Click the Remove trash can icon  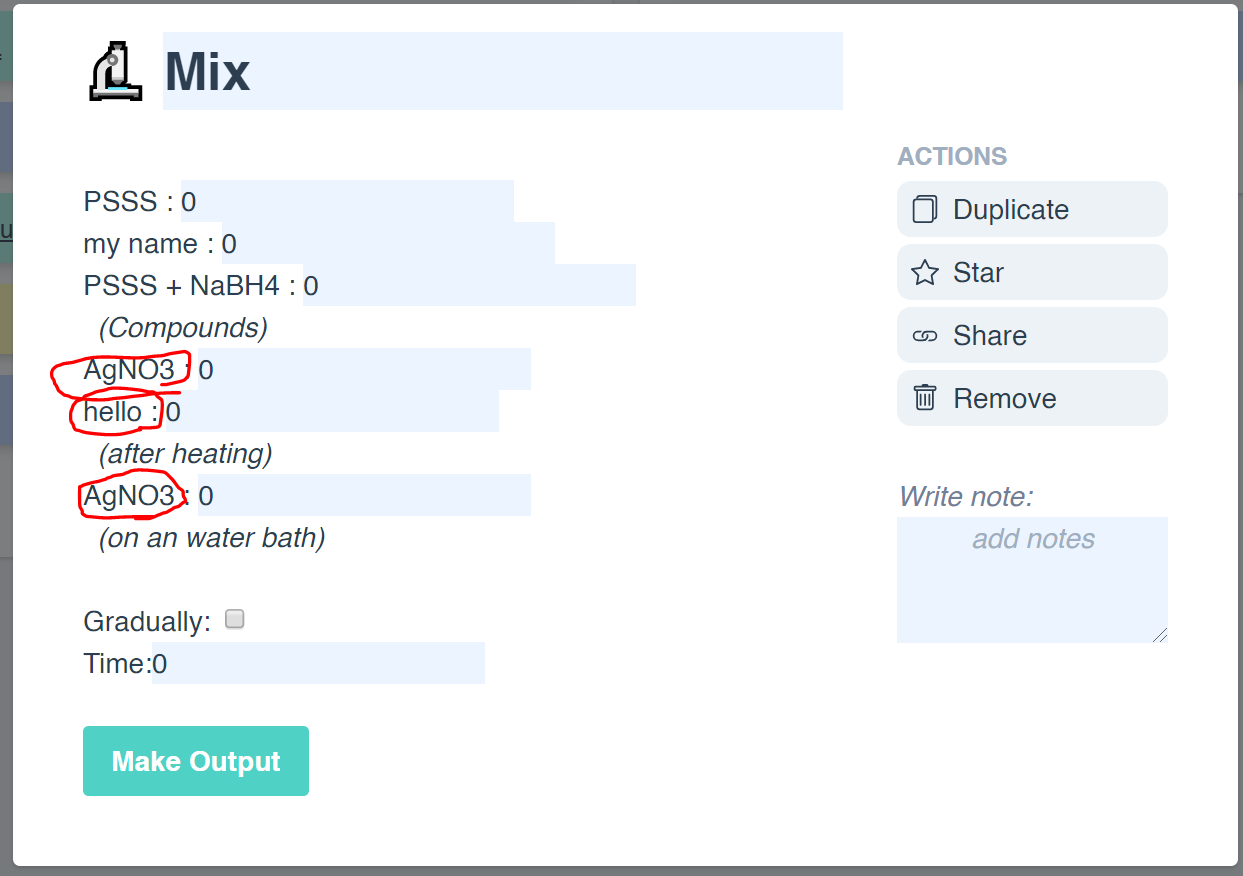925,398
